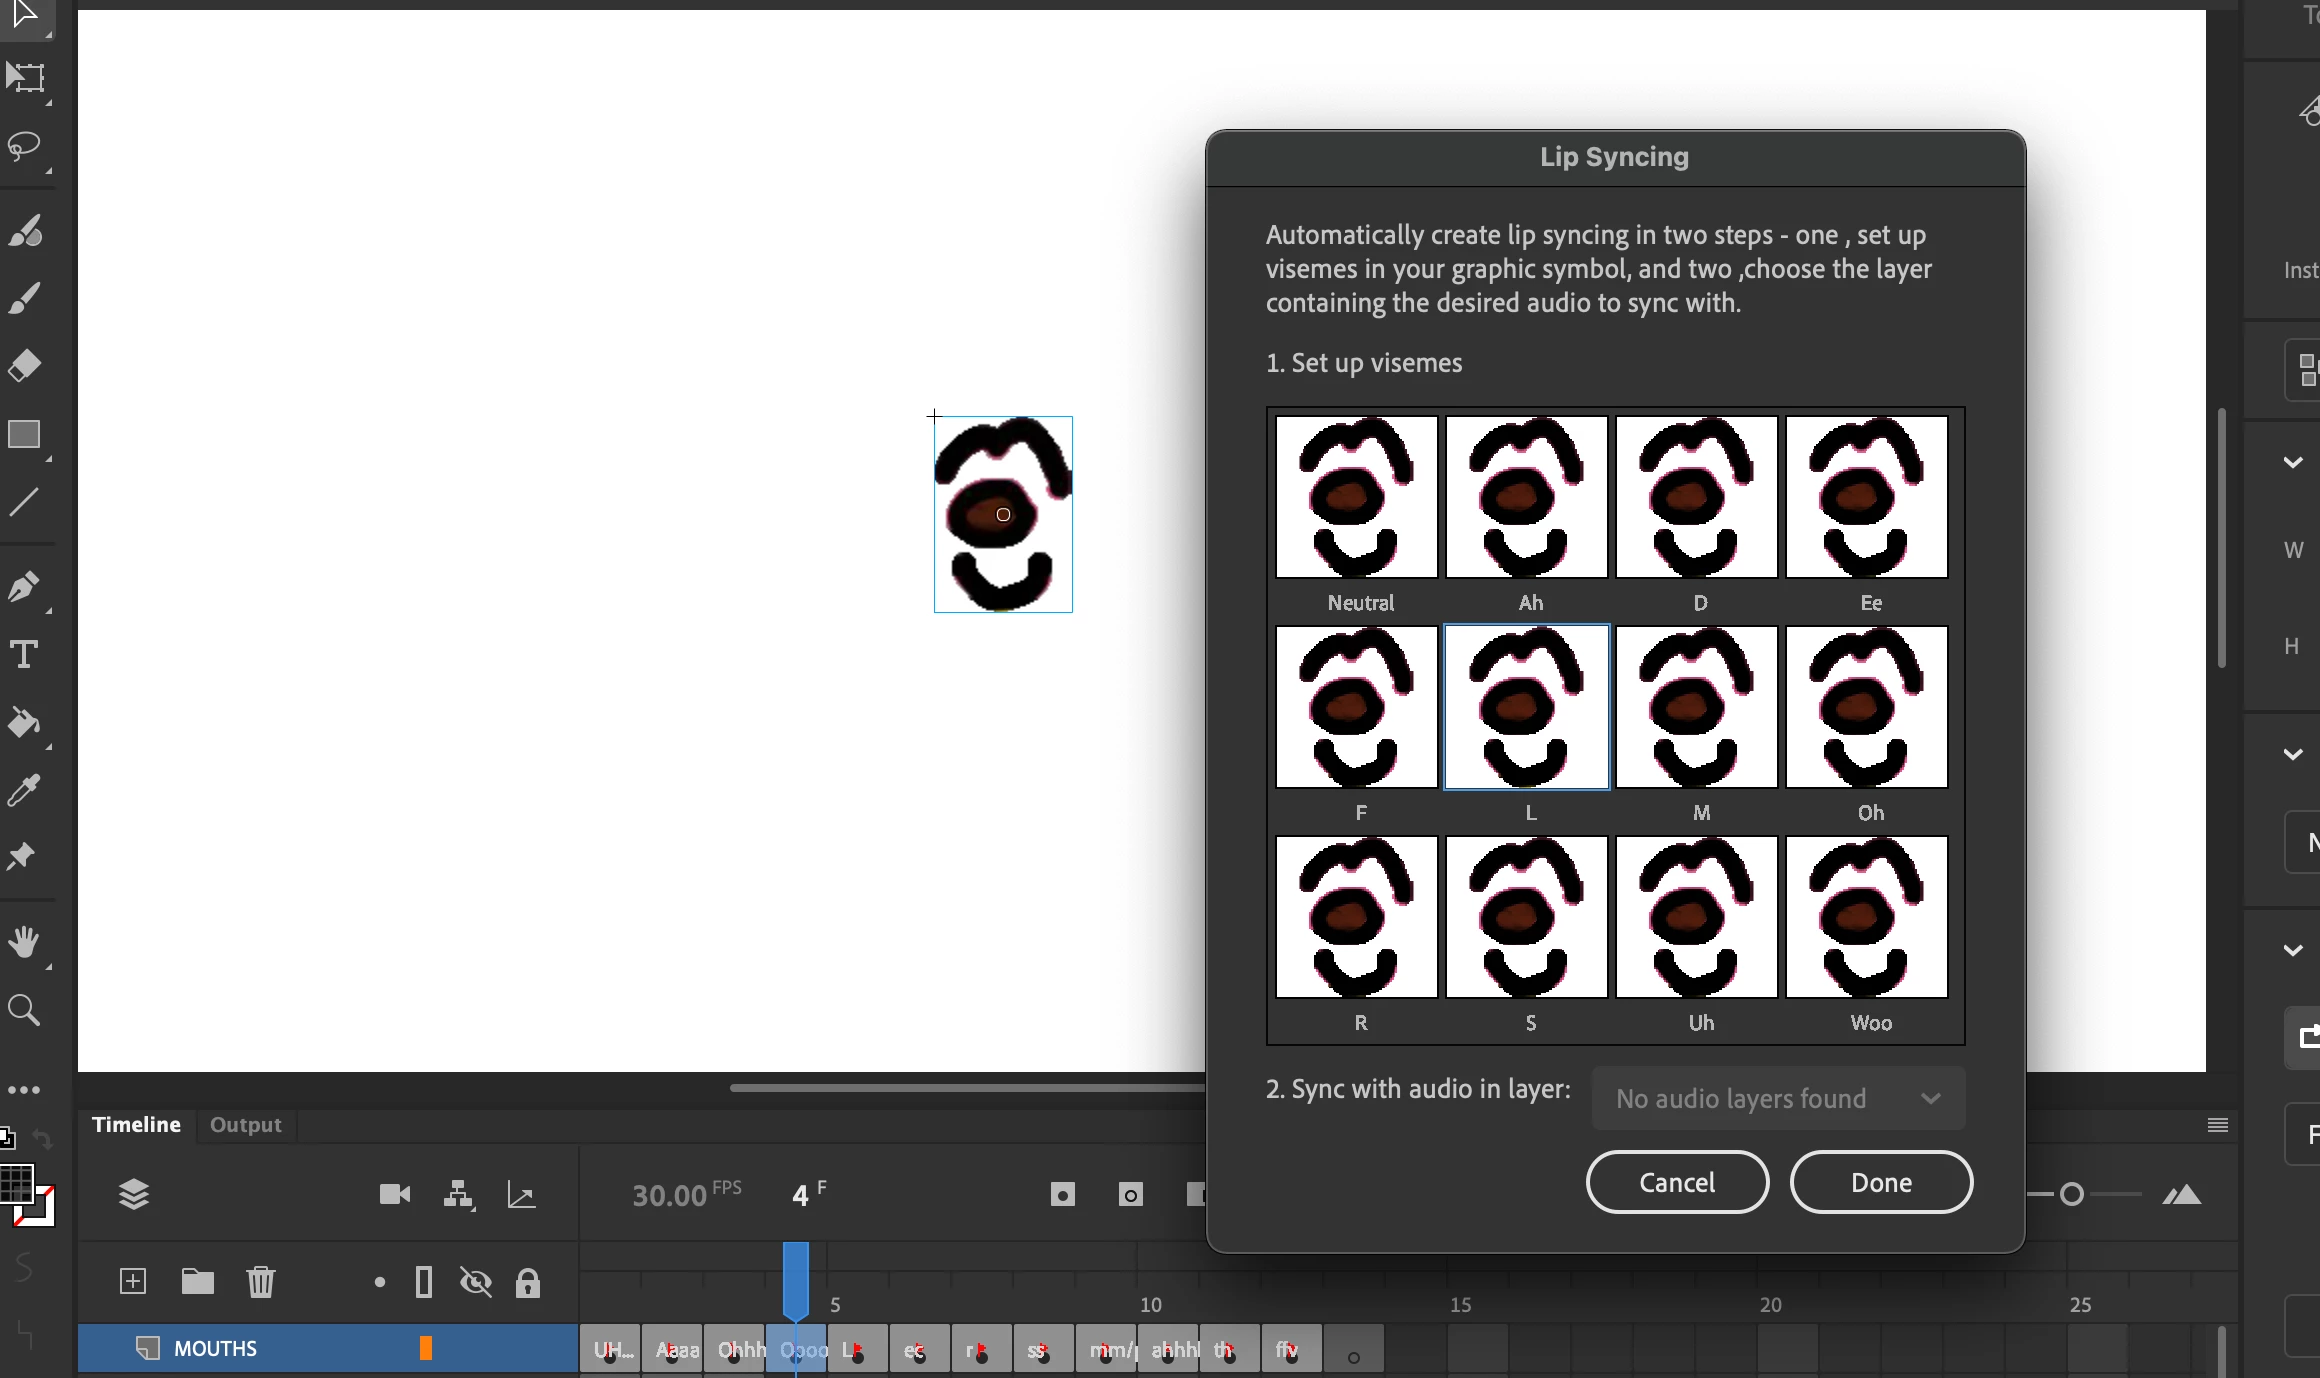Click the new folder icon in timeline
The width and height of the screenshot is (2320, 1378).
[197, 1281]
